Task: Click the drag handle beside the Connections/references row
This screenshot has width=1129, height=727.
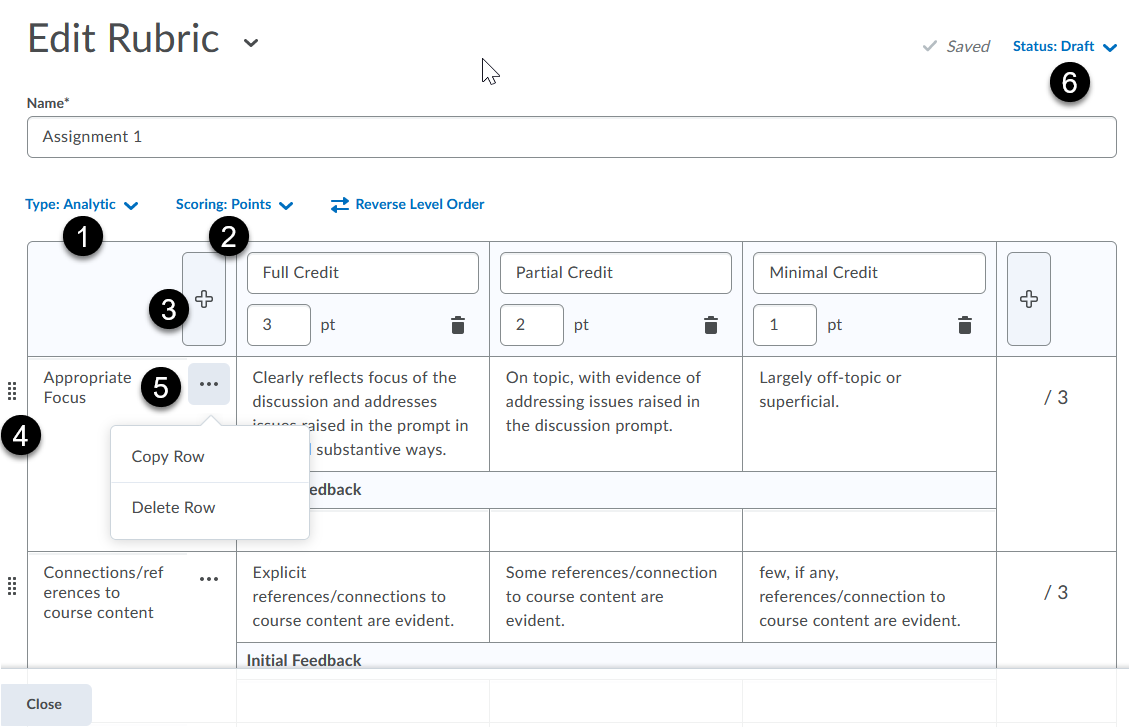Action: click(x=12, y=586)
